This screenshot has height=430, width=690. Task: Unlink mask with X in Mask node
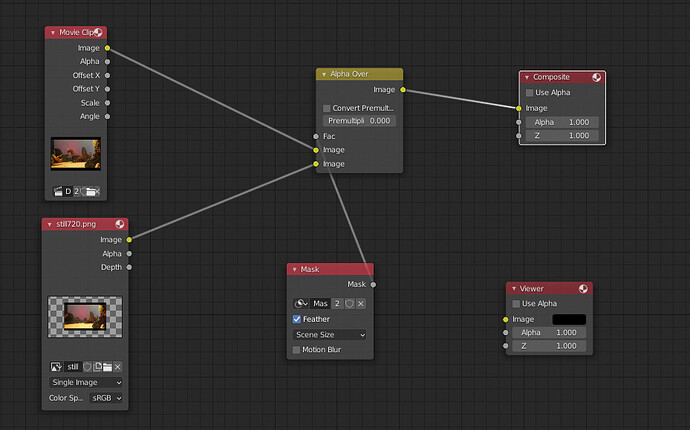coord(361,304)
